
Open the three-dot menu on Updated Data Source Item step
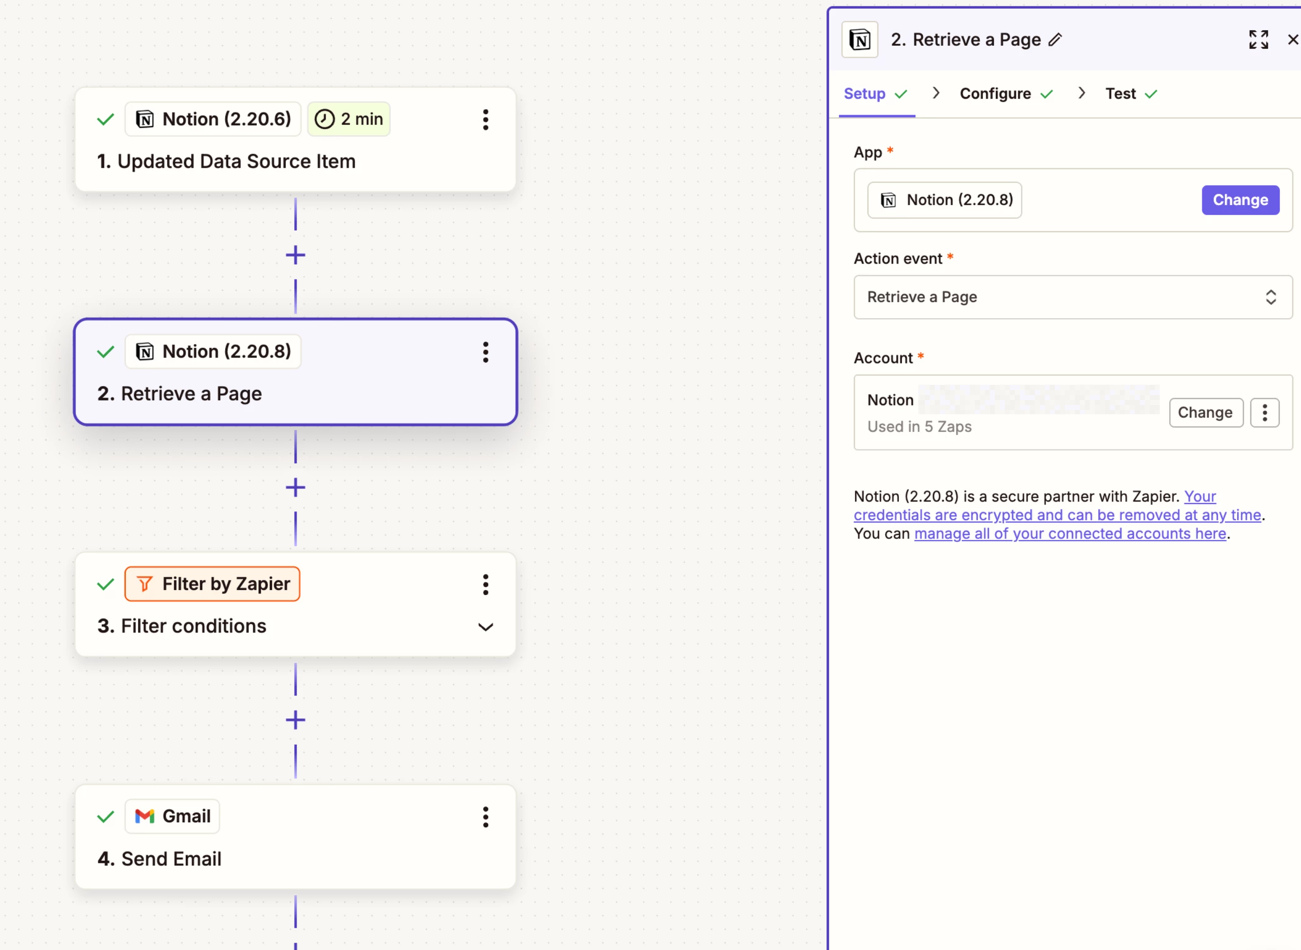point(485,120)
